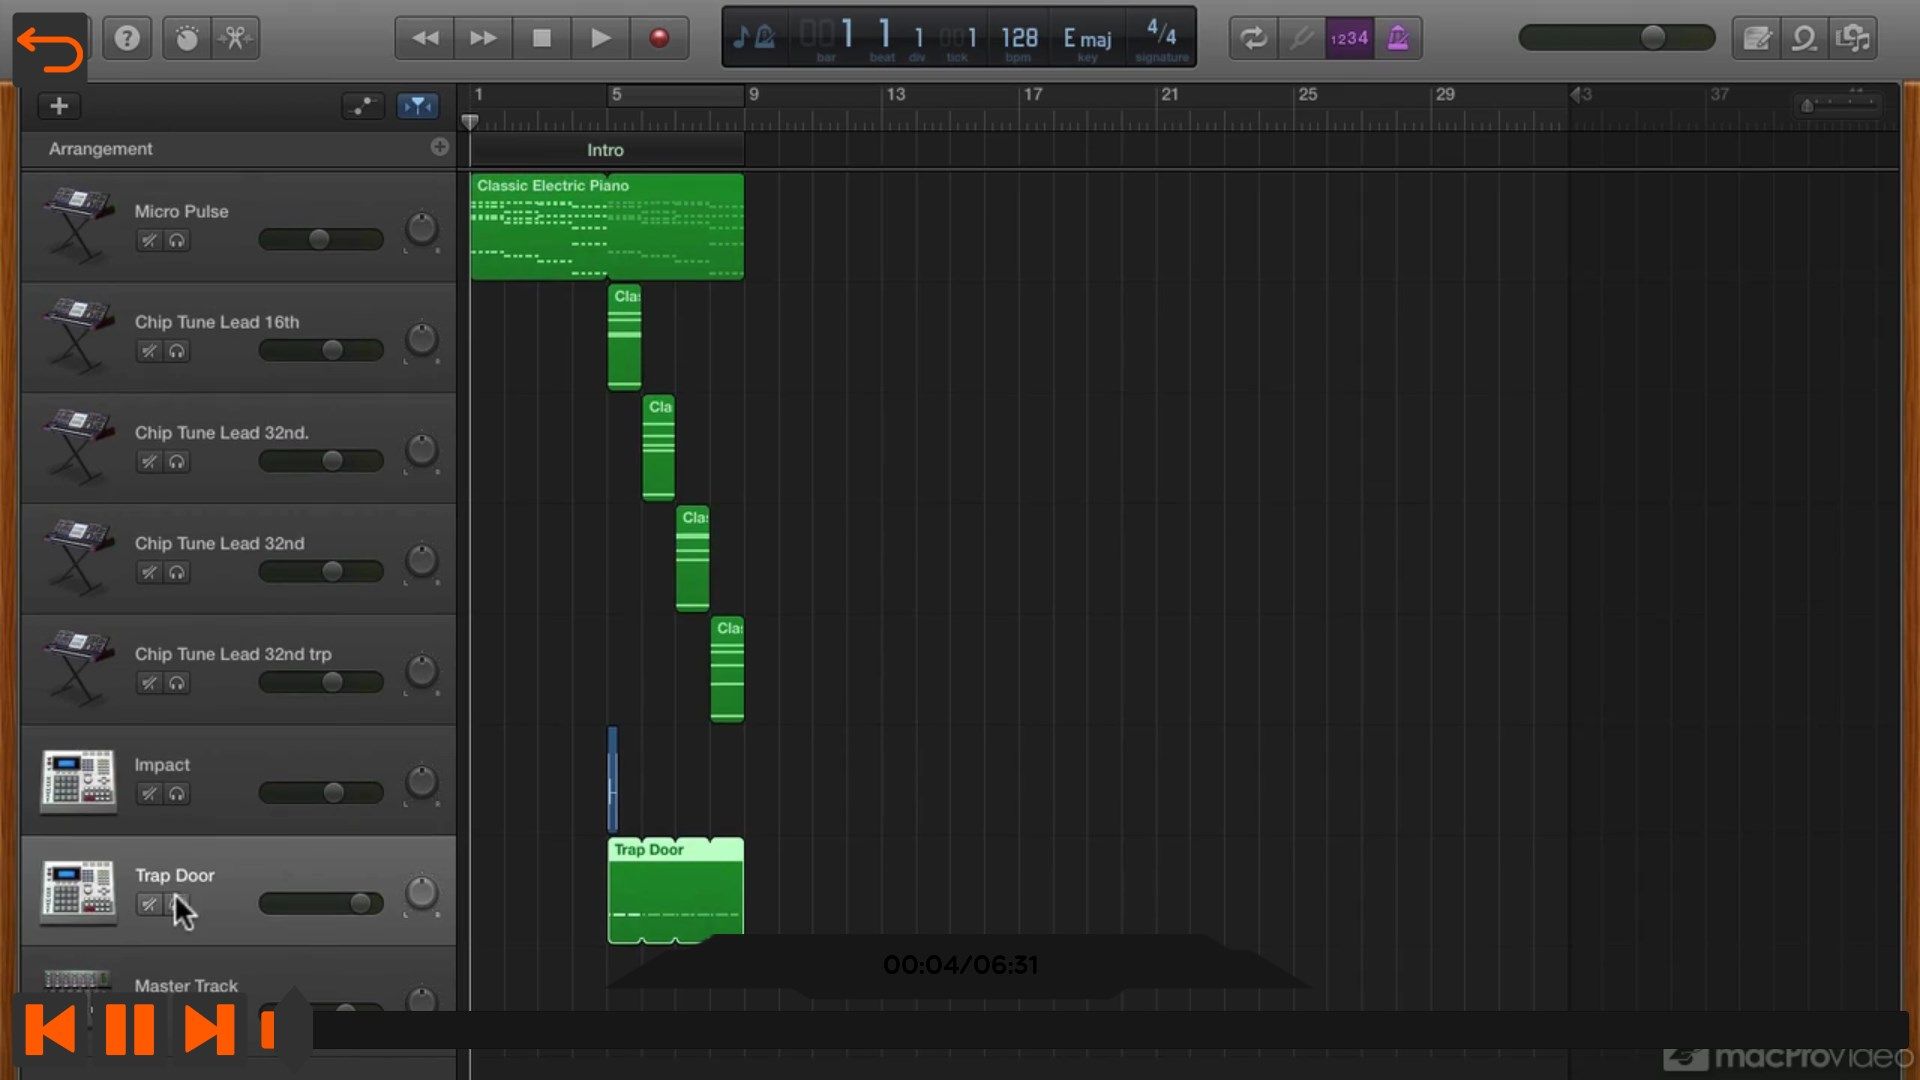This screenshot has height=1080, width=1920.
Task: Mute the Chip Tune Lead 16th track
Action: (149, 352)
